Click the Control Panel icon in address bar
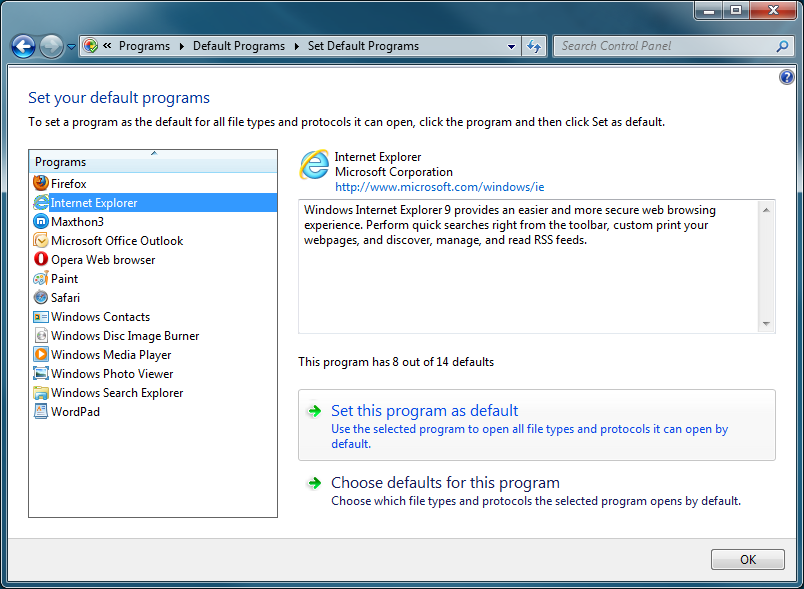Image resolution: width=804 pixels, height=589 pixels. (x=90, y=46)
